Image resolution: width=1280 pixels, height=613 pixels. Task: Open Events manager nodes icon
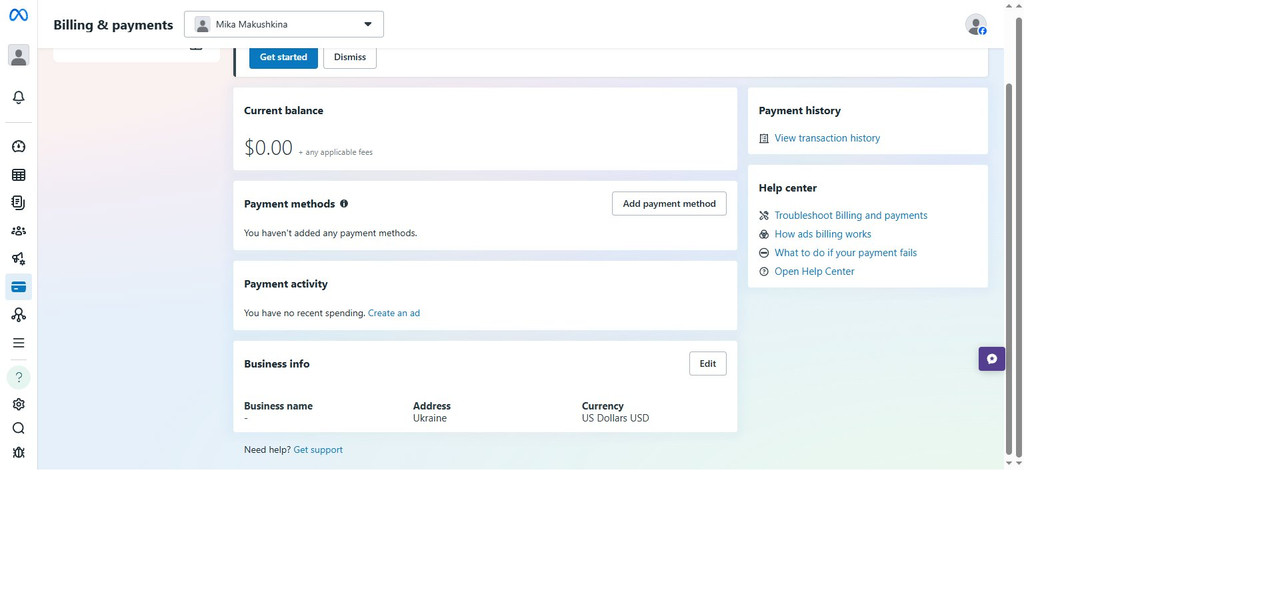[18, 315]
